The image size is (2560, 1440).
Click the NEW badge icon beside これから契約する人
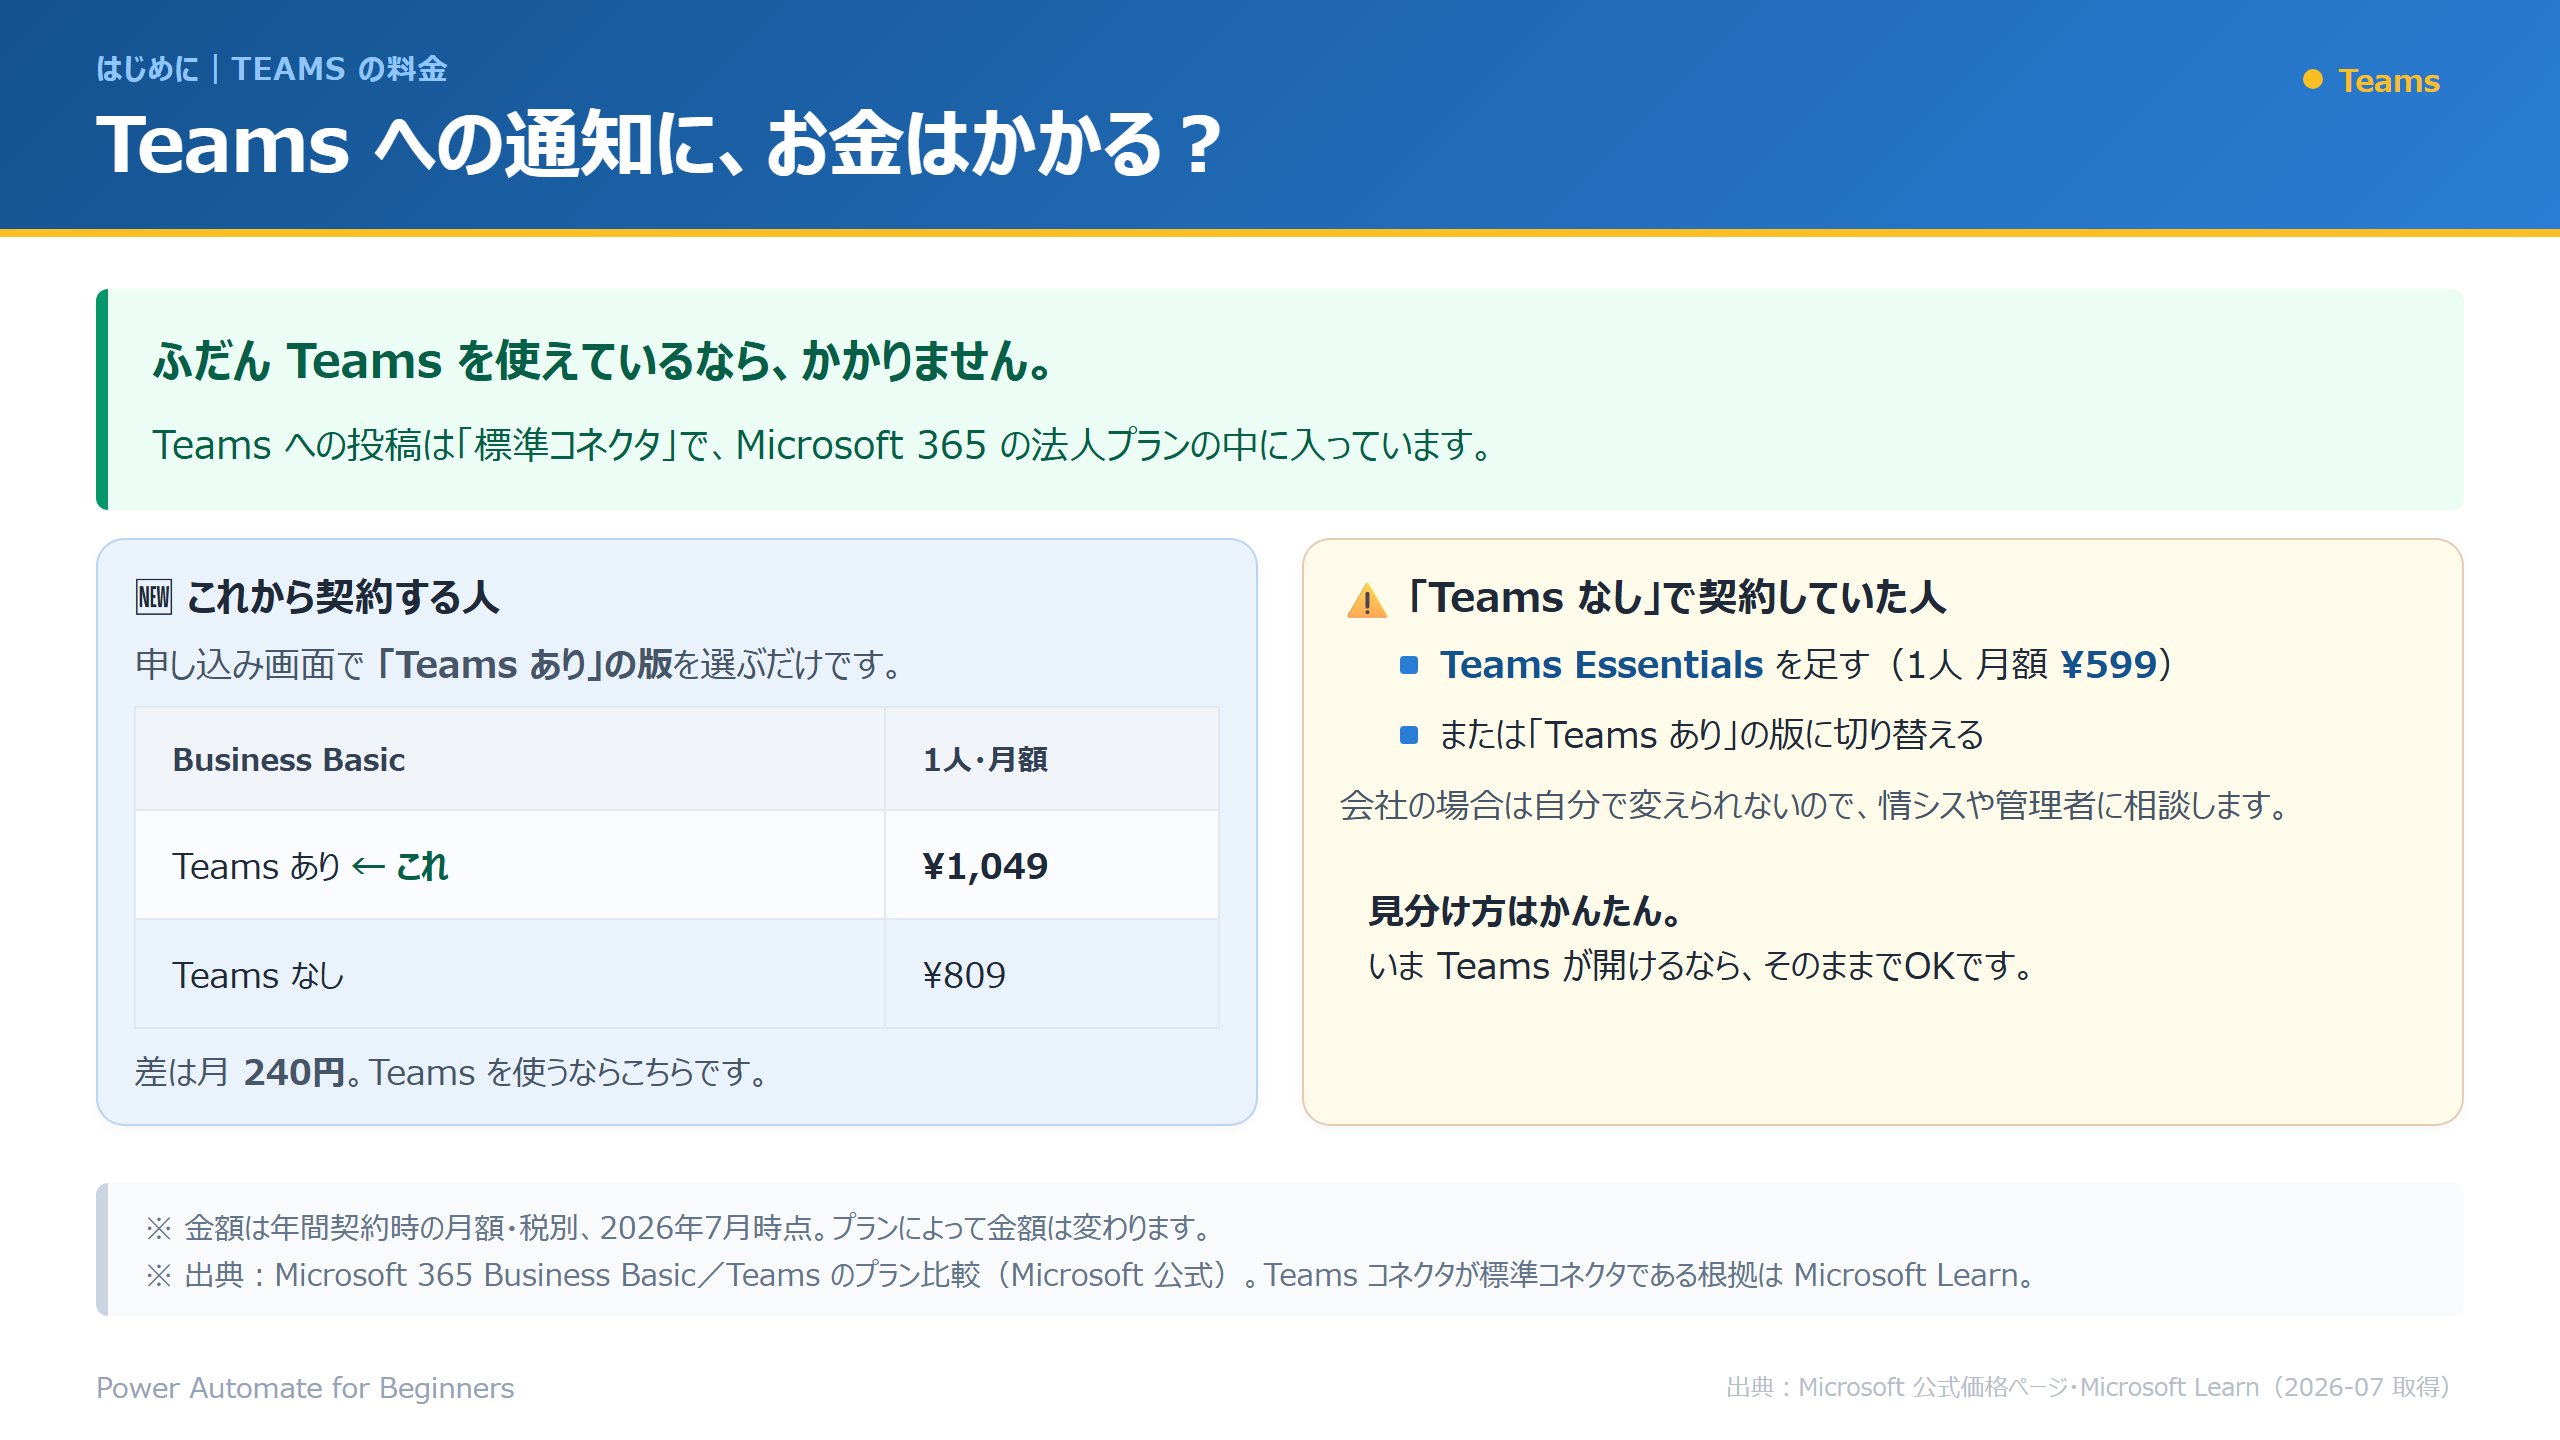pos(154,597)
